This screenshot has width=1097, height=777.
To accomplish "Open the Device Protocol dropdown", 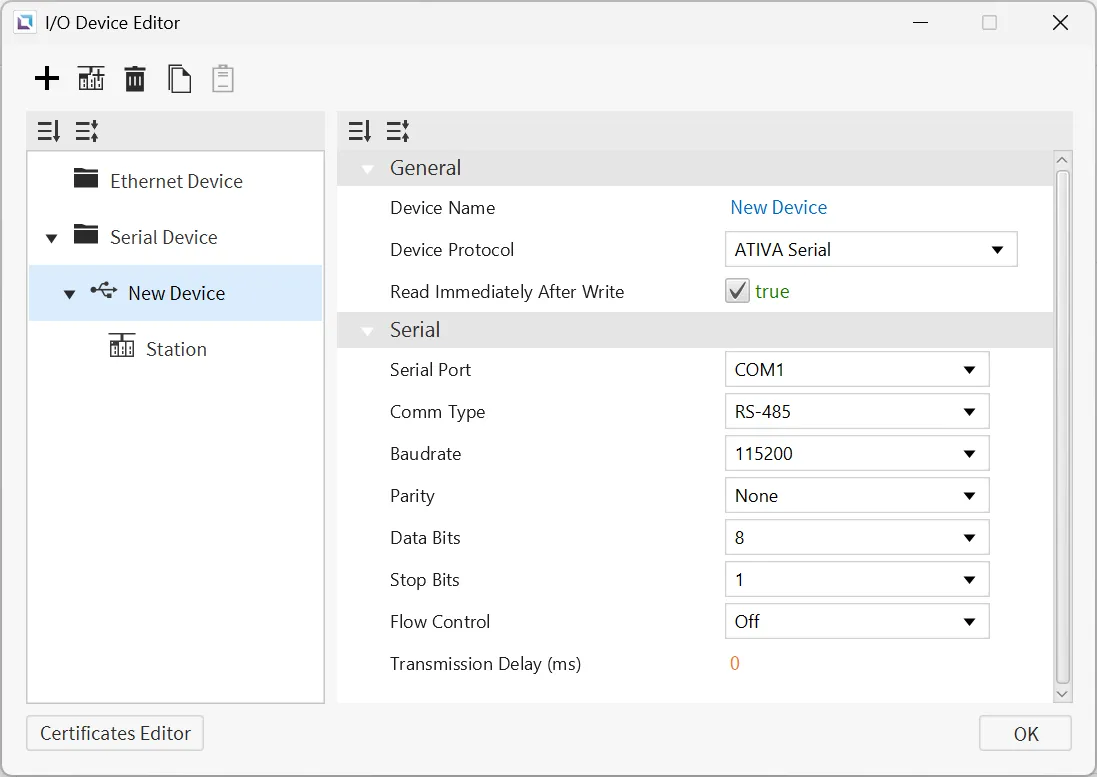I will coord(870,250).
